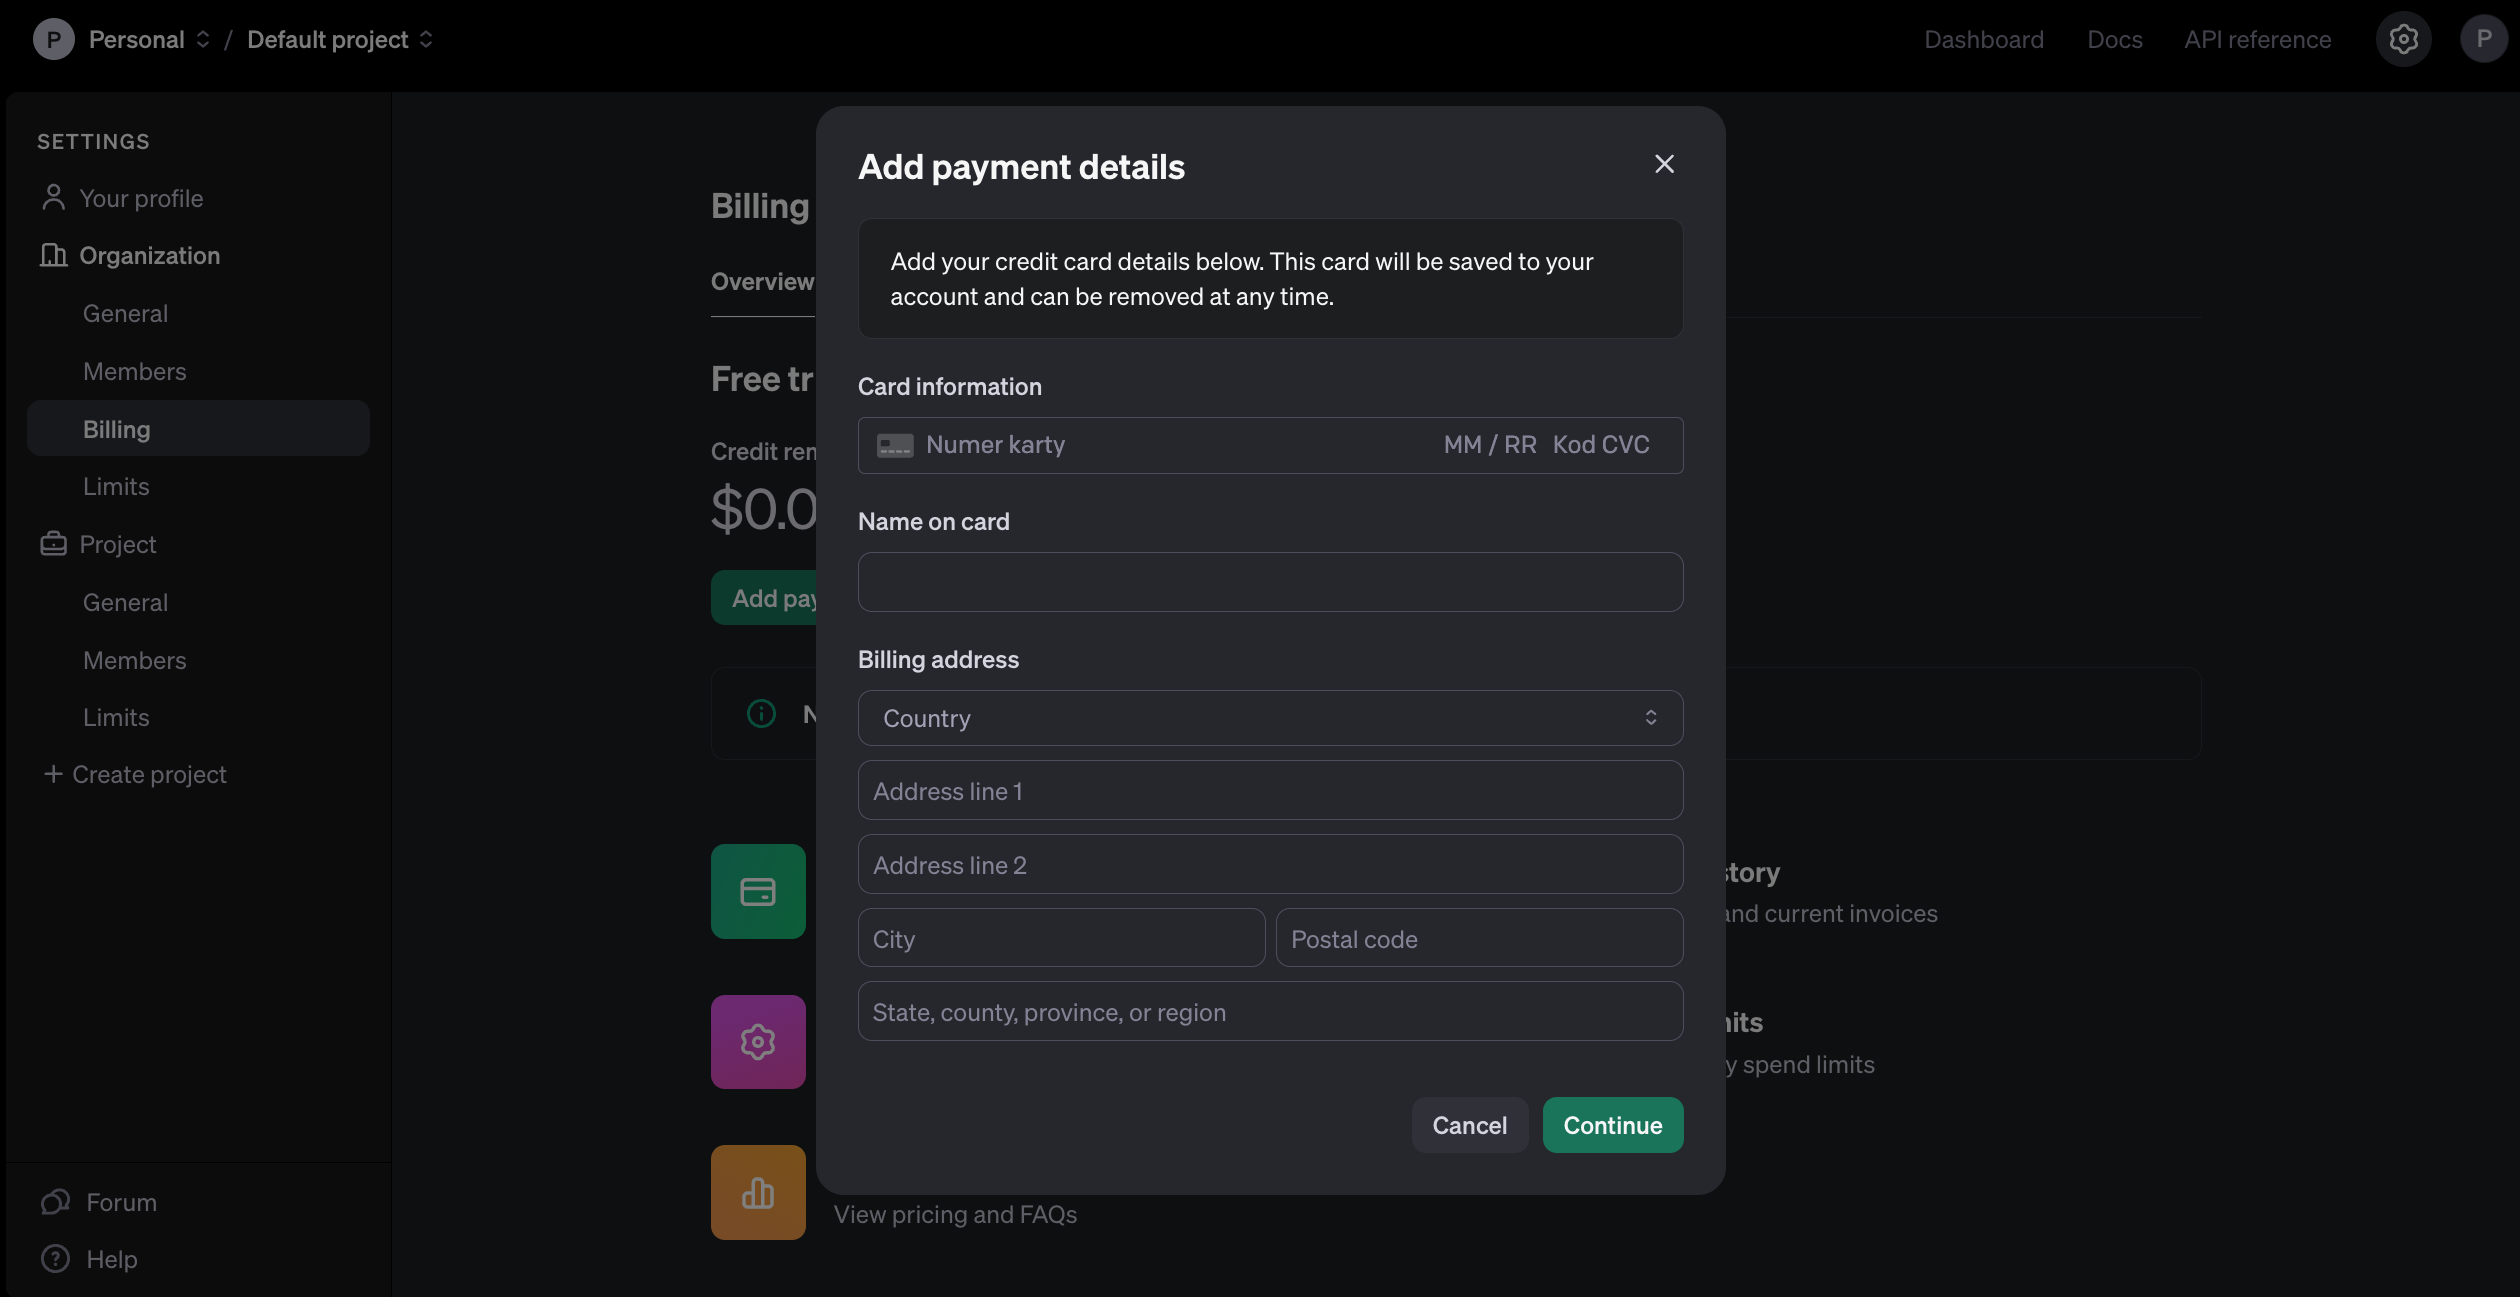Click the Postal code field
This screenshot has height=1297, width=2520.
(x=1479, y=938)
